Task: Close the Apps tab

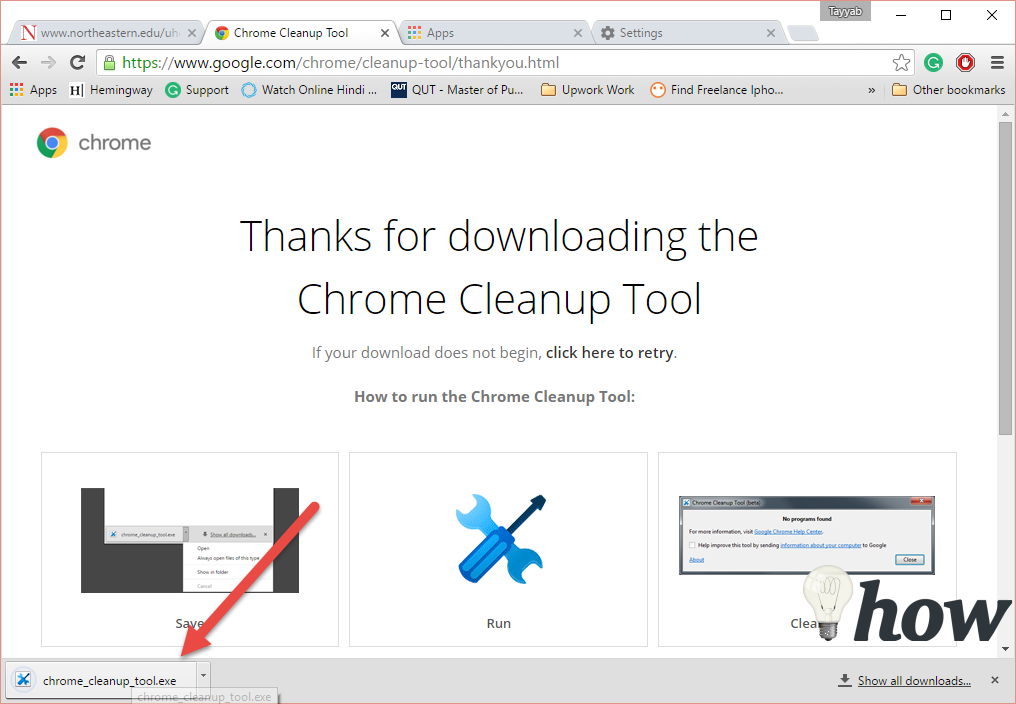Action: [x=578, y=32]
